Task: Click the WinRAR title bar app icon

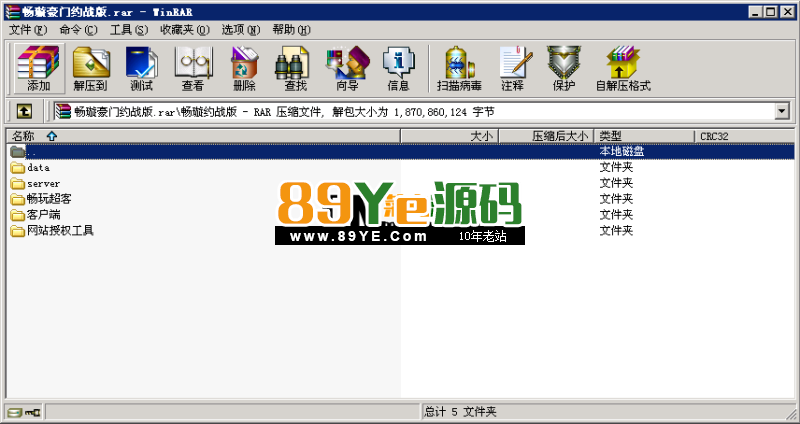Action: (x=13, y=12)
